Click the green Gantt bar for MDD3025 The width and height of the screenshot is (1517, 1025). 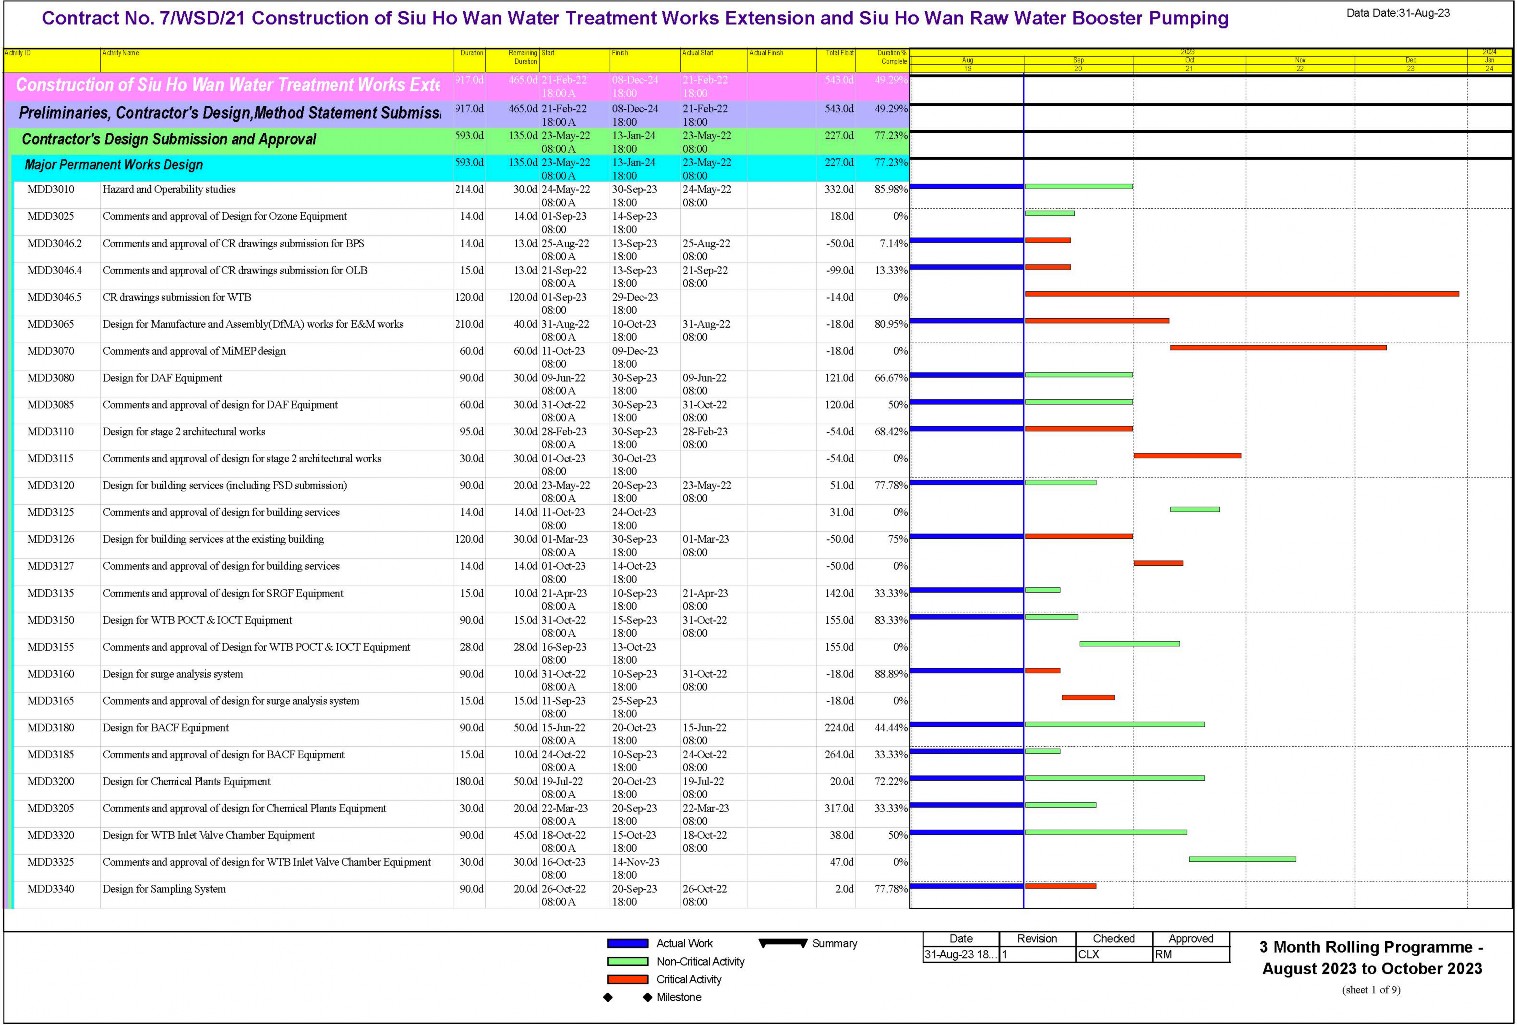tap(1050, 213)
